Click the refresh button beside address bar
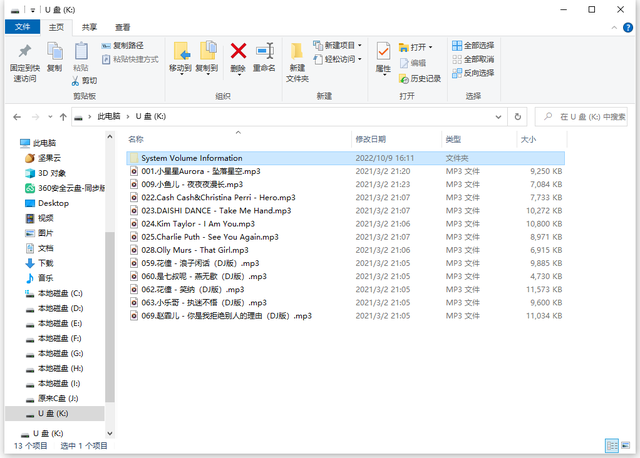 518,117
